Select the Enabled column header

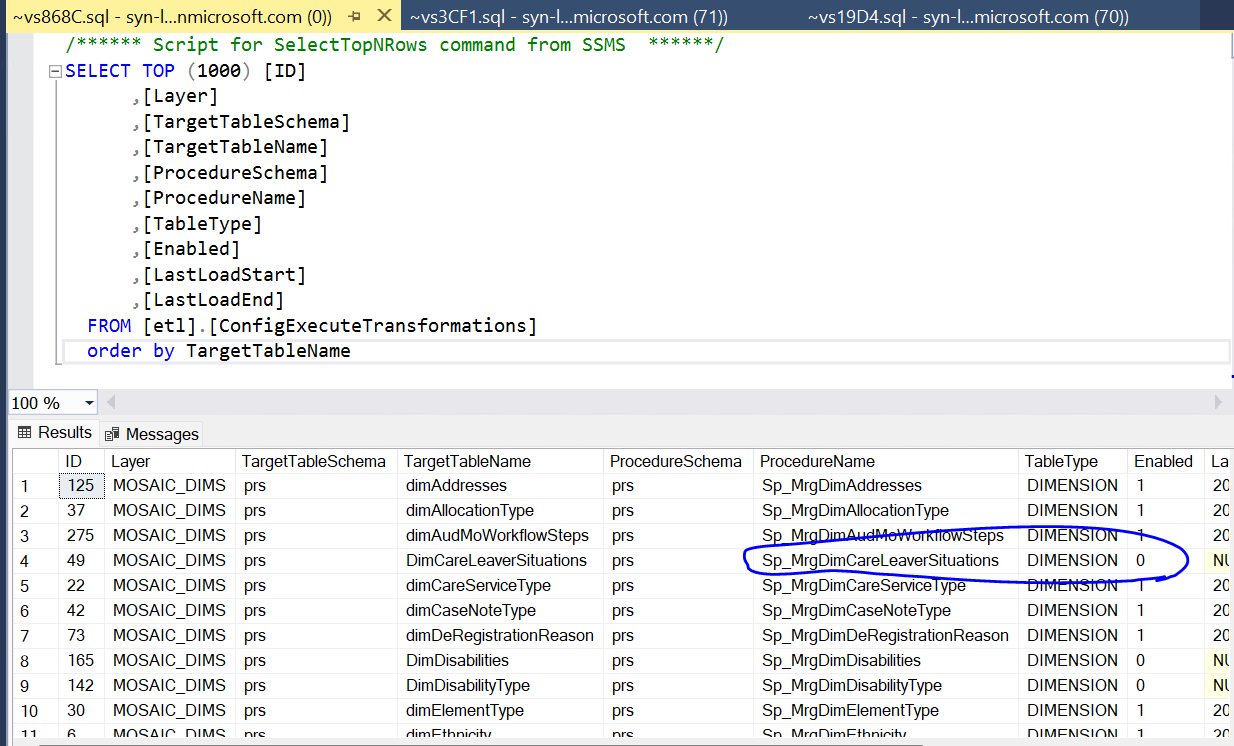[1163, 461]
